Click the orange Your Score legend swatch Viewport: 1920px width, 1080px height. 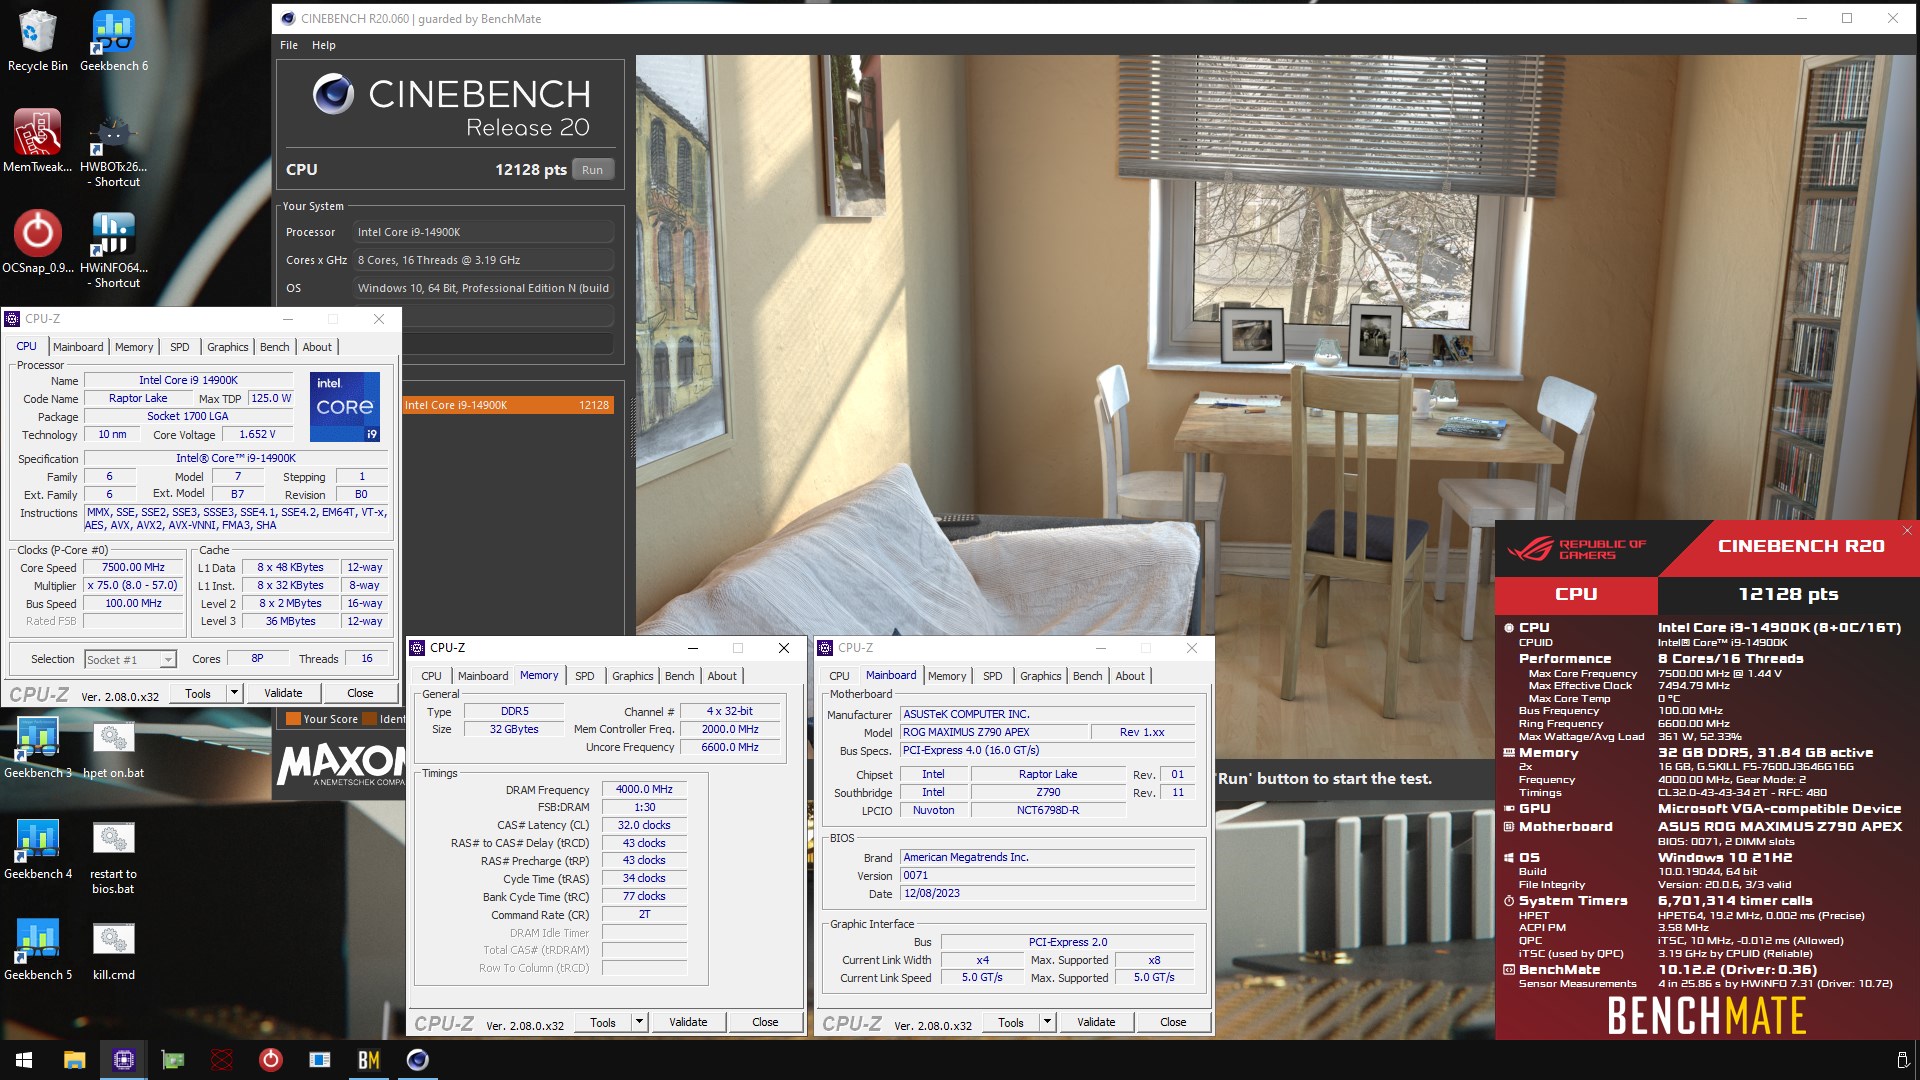tap(293, 719)
